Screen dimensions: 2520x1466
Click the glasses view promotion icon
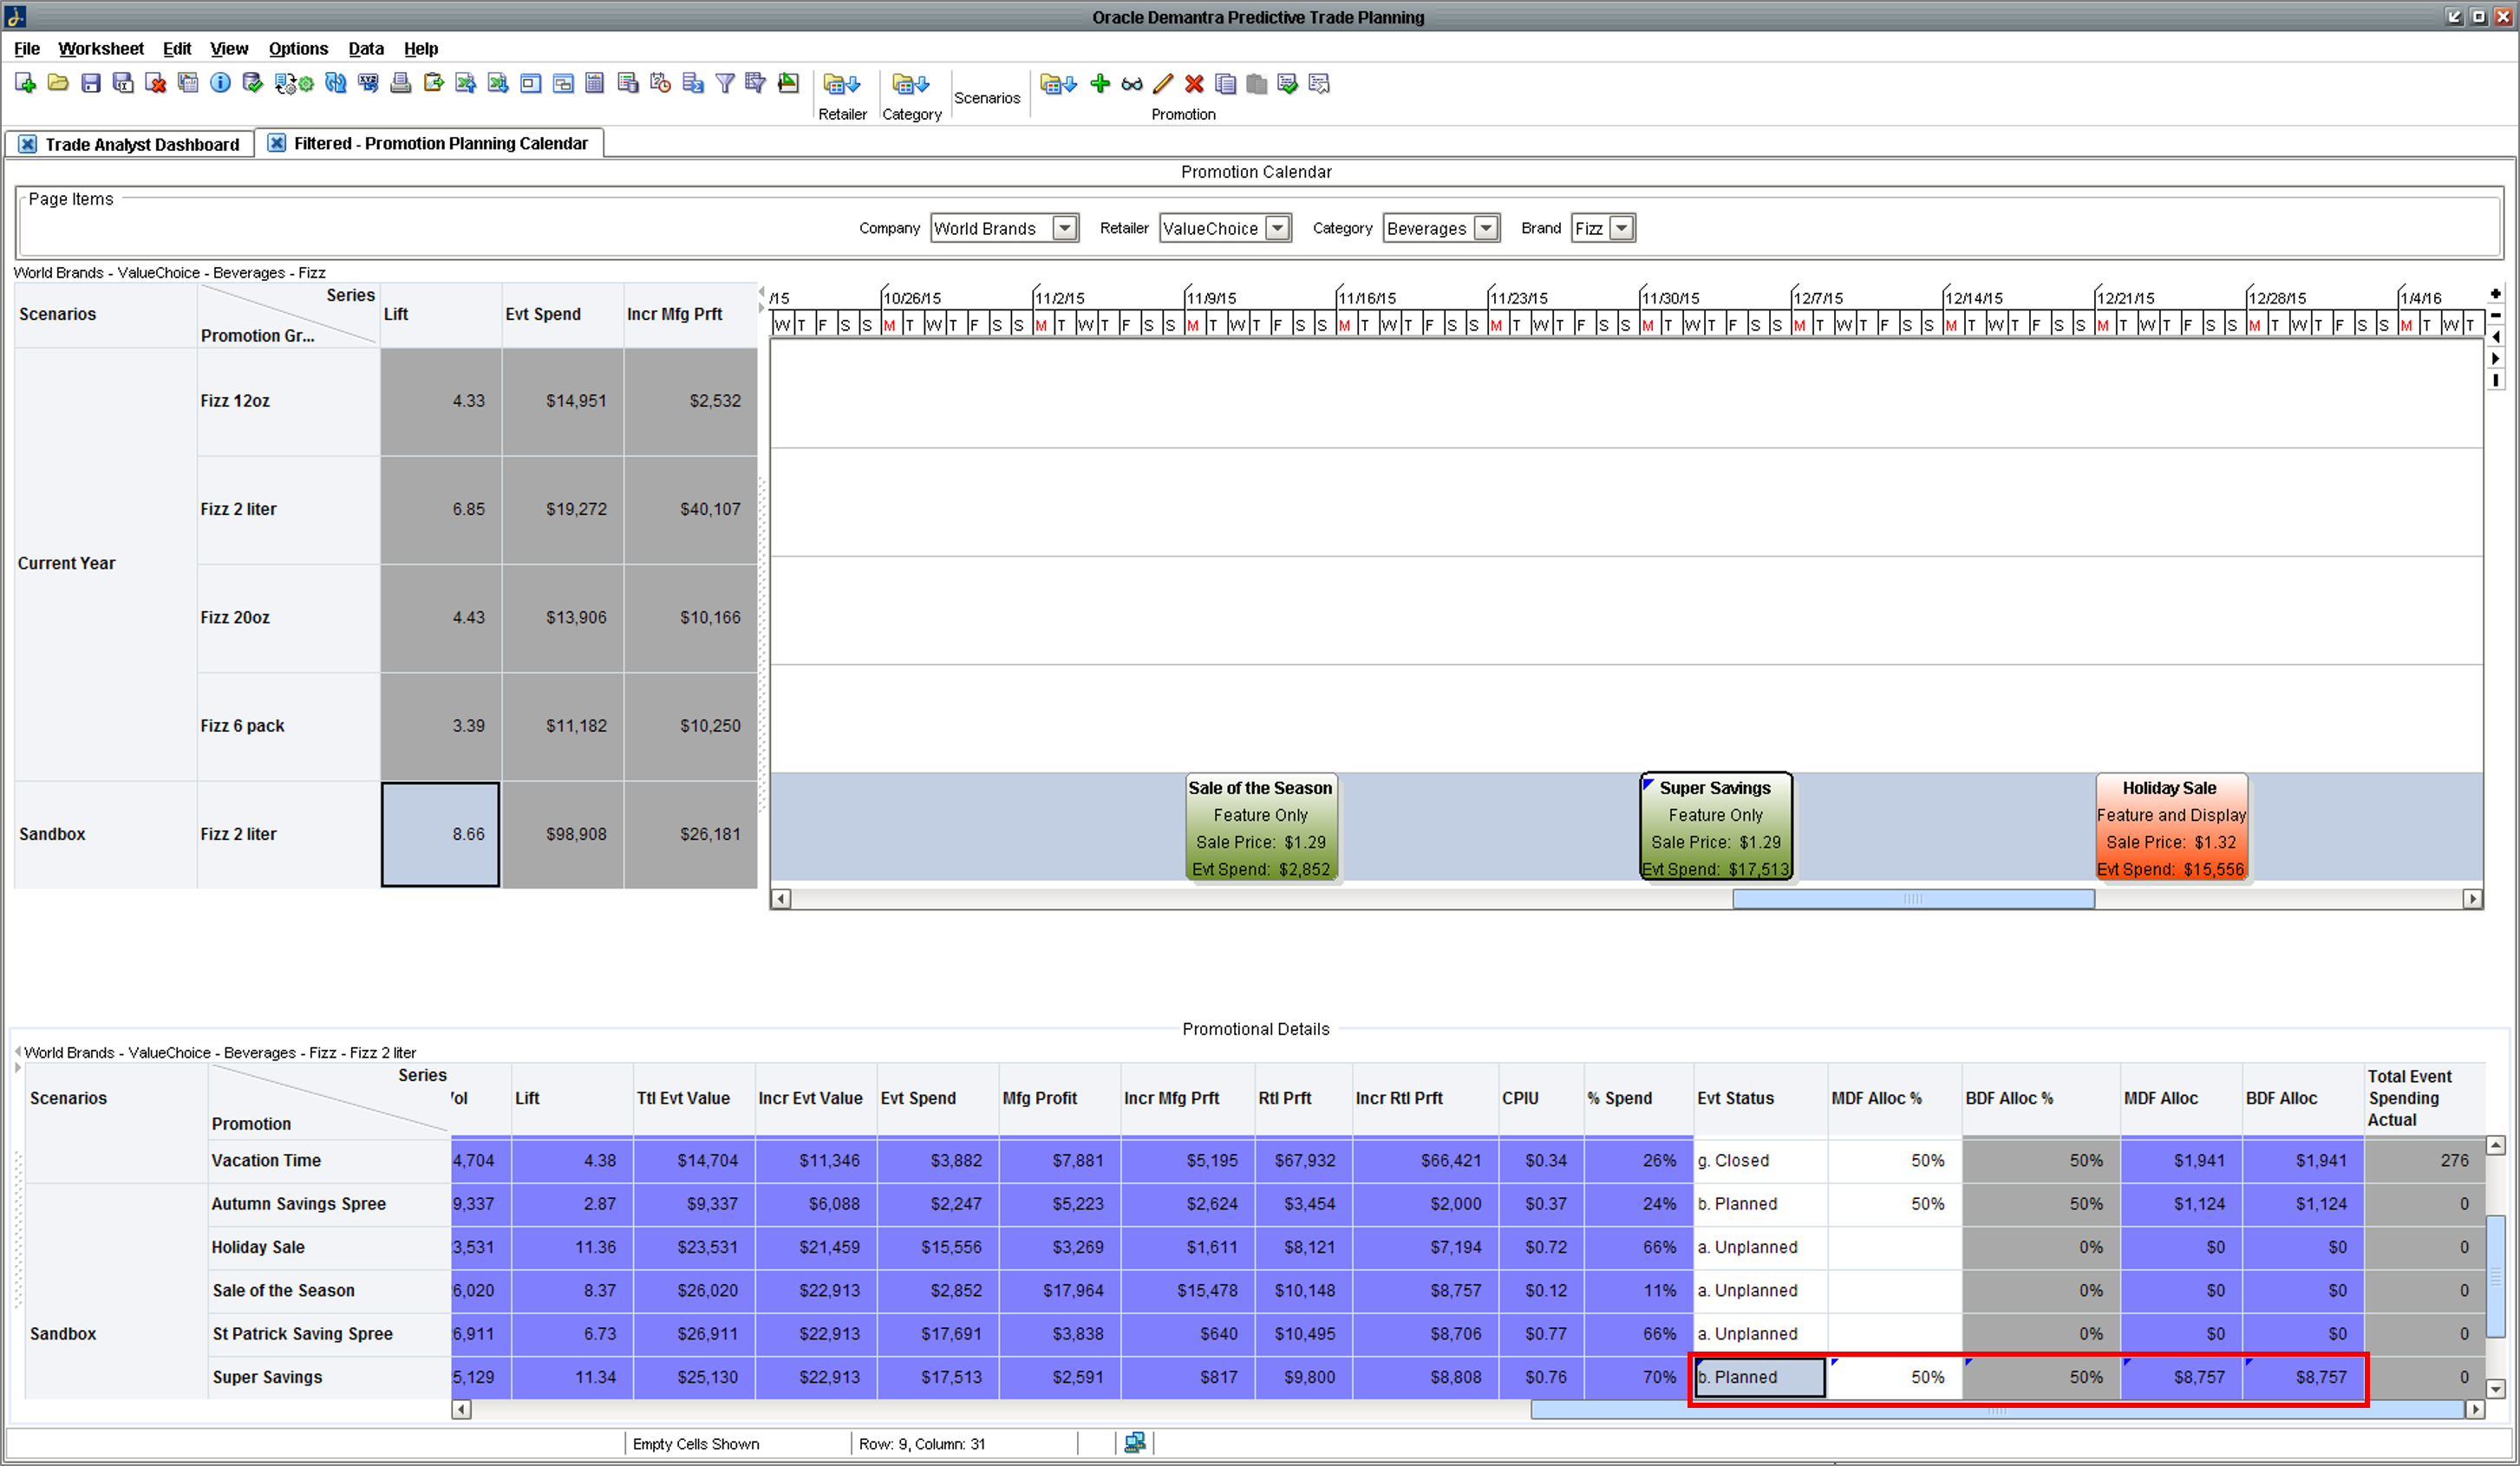(x=1131, y=84)
